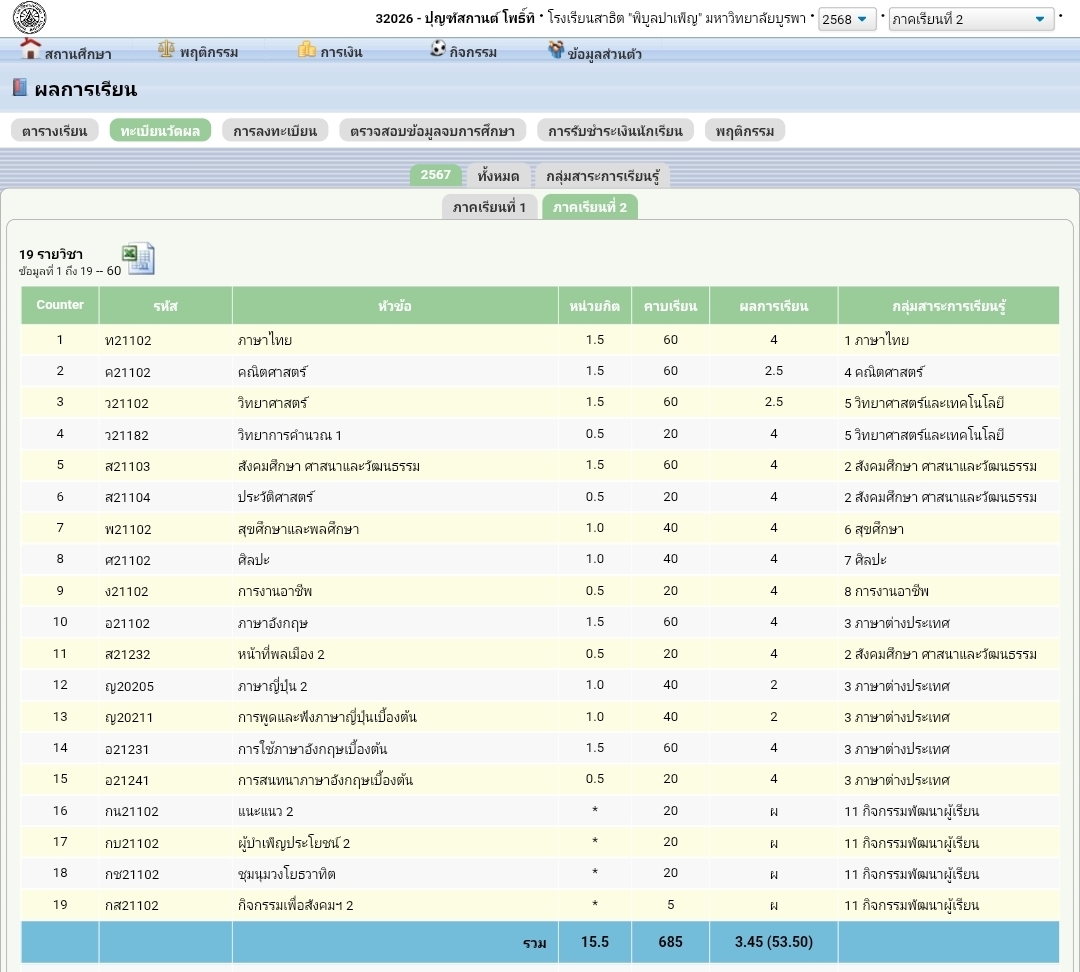The width and height of the screenshot is (1080, 972).
Task: Click the school crest logo icon
Action: 29,17
